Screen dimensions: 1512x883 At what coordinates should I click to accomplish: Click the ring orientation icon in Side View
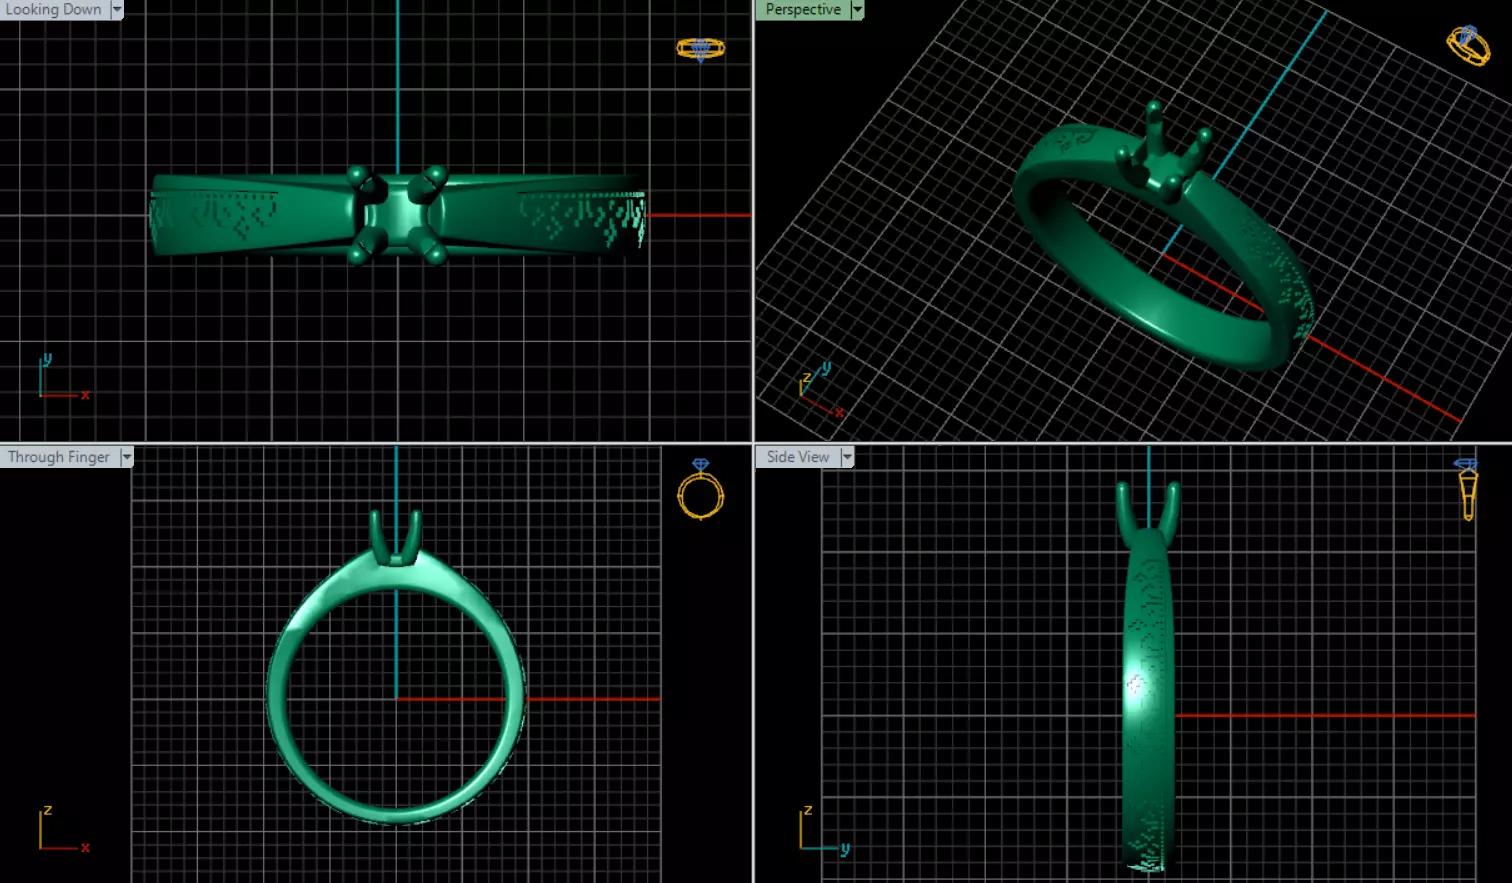pos(1467,489)
